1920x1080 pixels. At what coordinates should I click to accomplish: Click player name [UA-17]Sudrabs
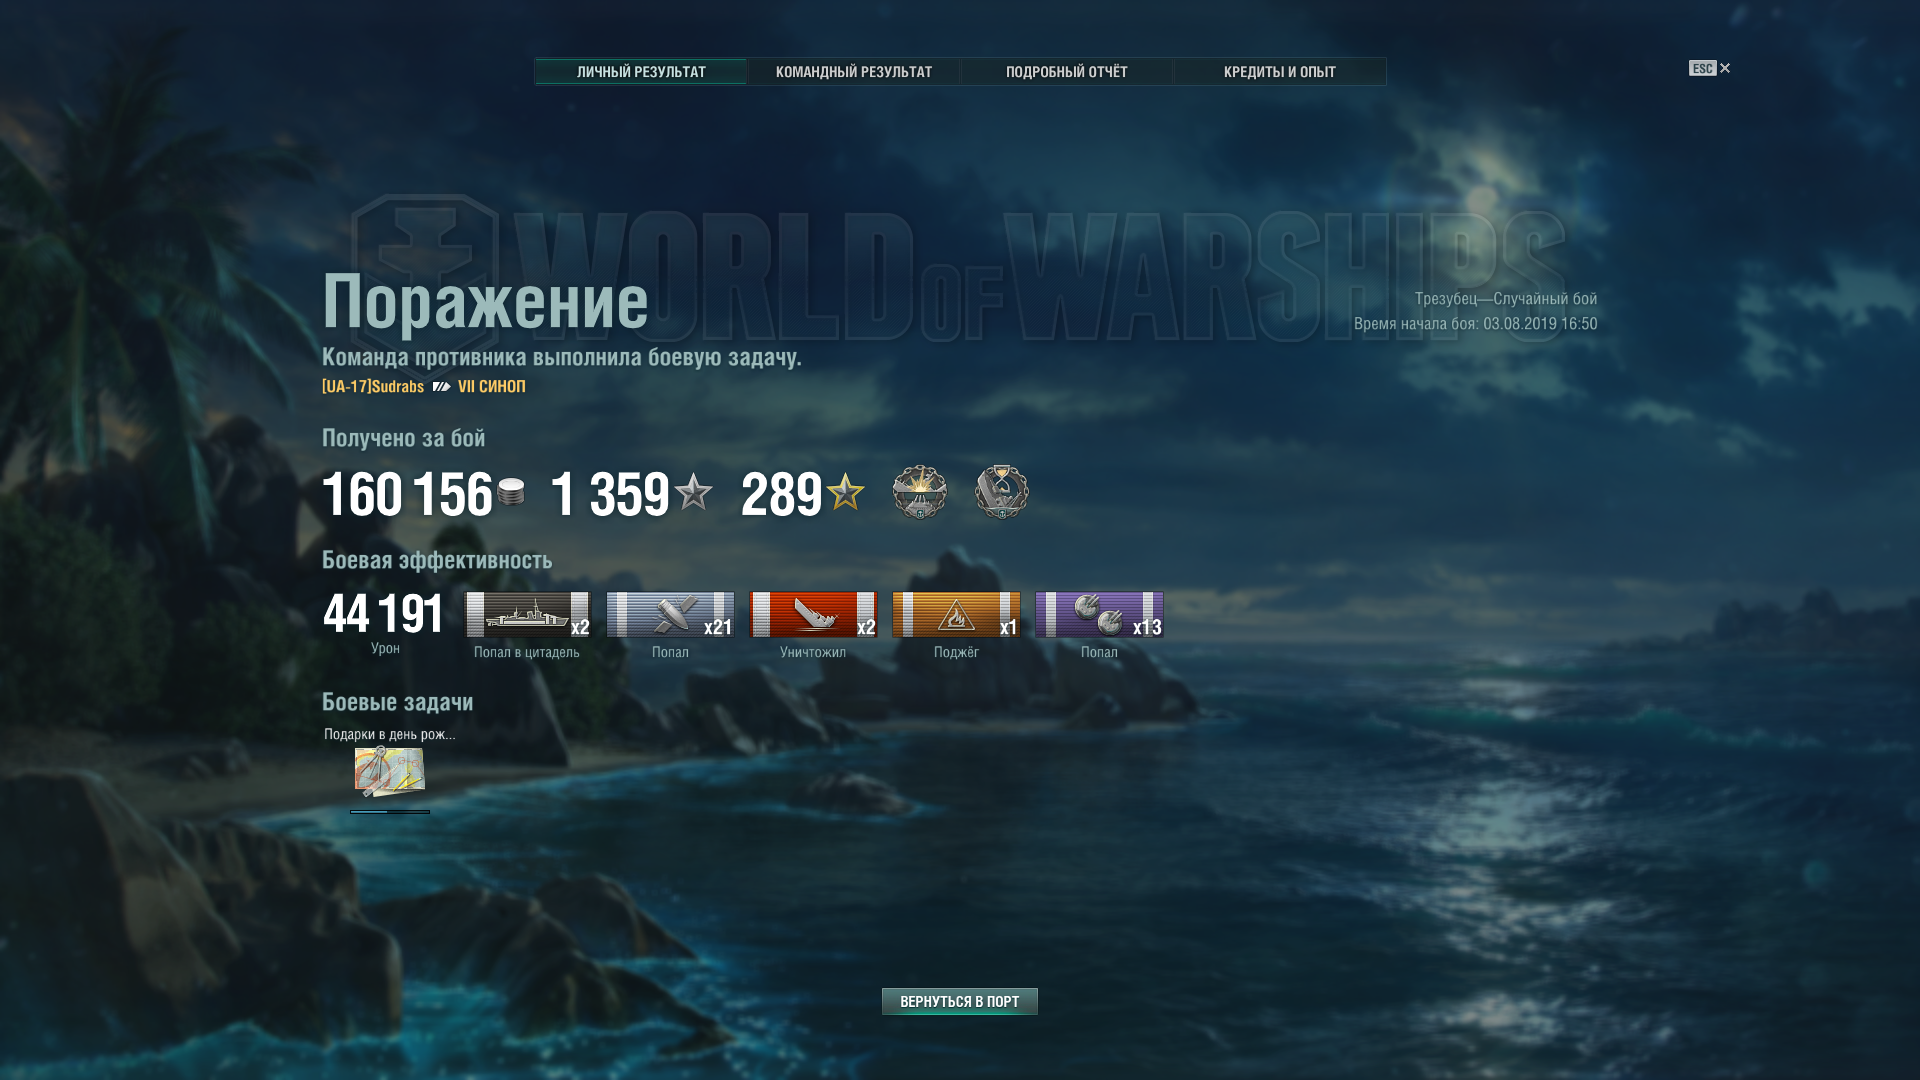pyautogui.click(x=373, y=387)
